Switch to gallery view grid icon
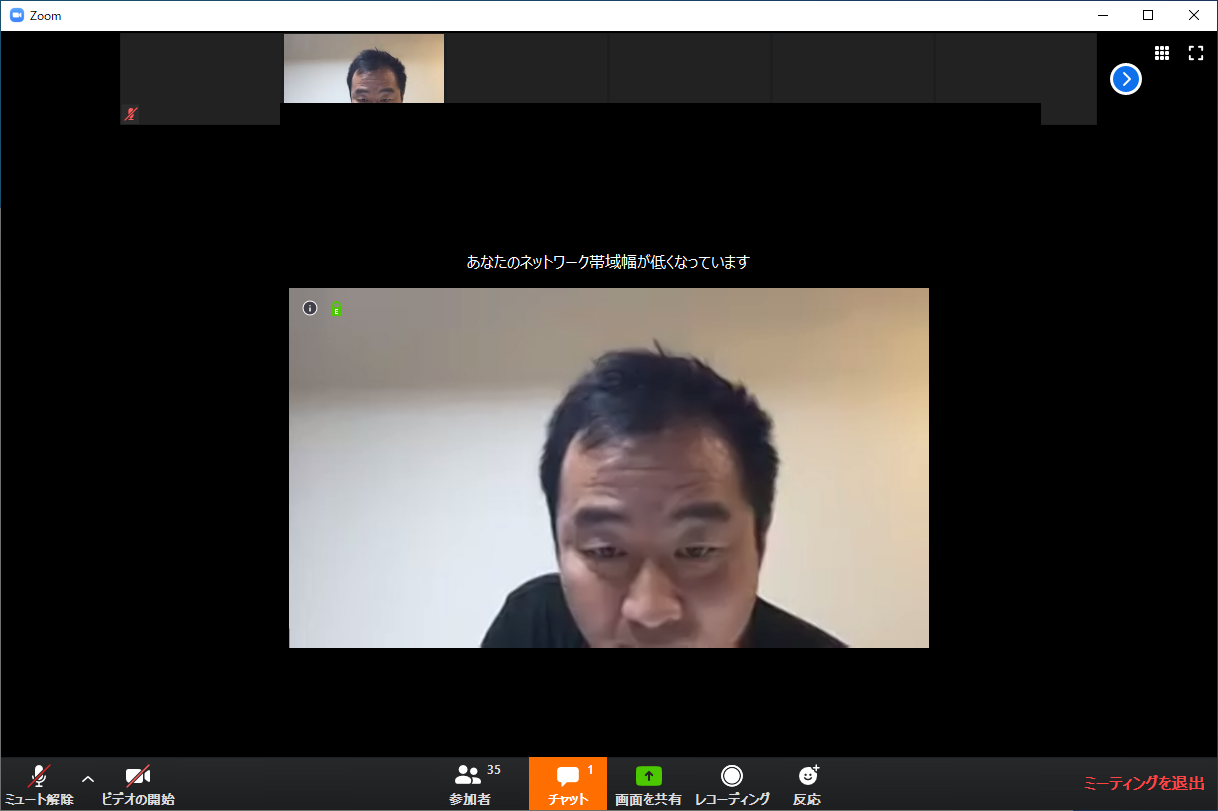The image size is (1218, 811). [x=1162, y=53]
